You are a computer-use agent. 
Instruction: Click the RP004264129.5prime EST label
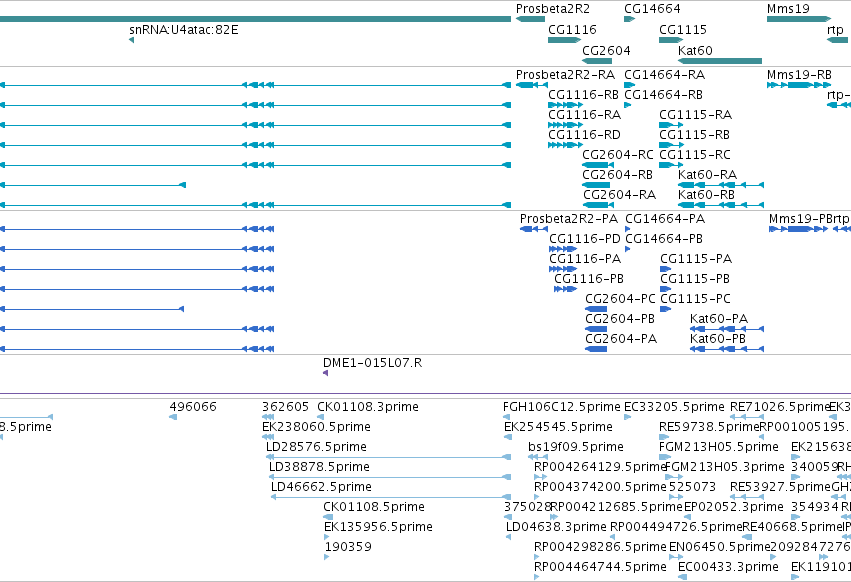tap(600, 468)
